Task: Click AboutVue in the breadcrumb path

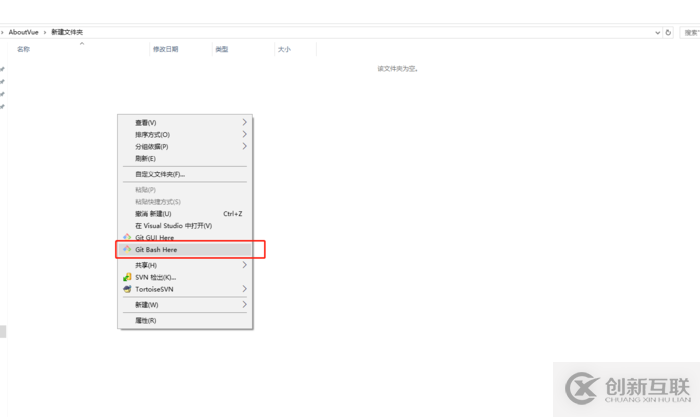Action: point(24,32)
